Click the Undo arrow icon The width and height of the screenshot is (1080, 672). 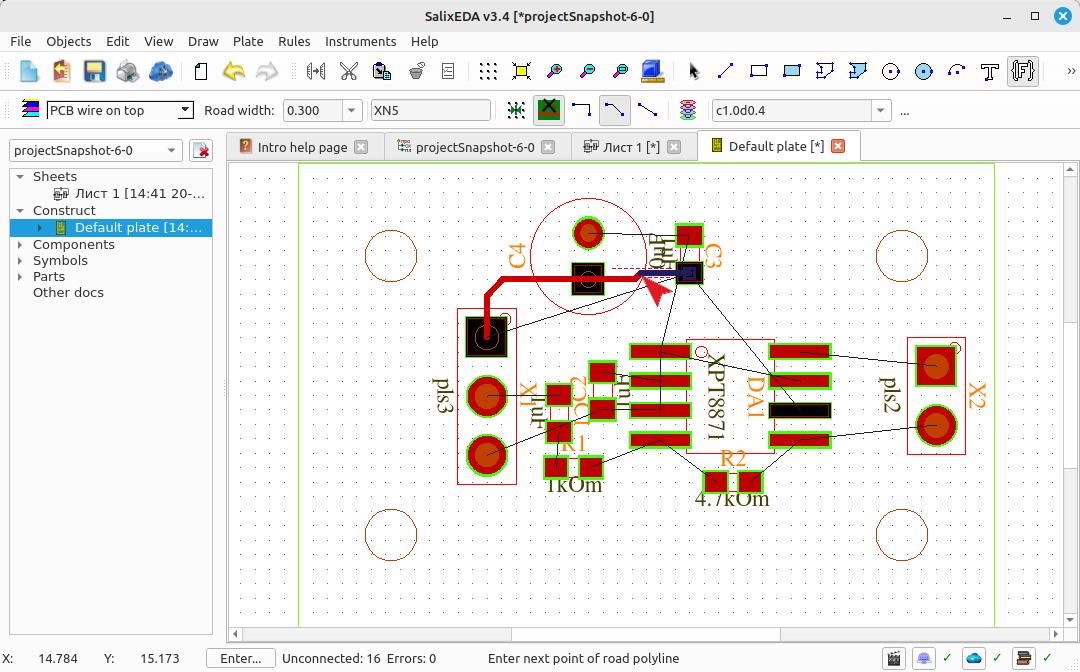click(x=234, y=71)
